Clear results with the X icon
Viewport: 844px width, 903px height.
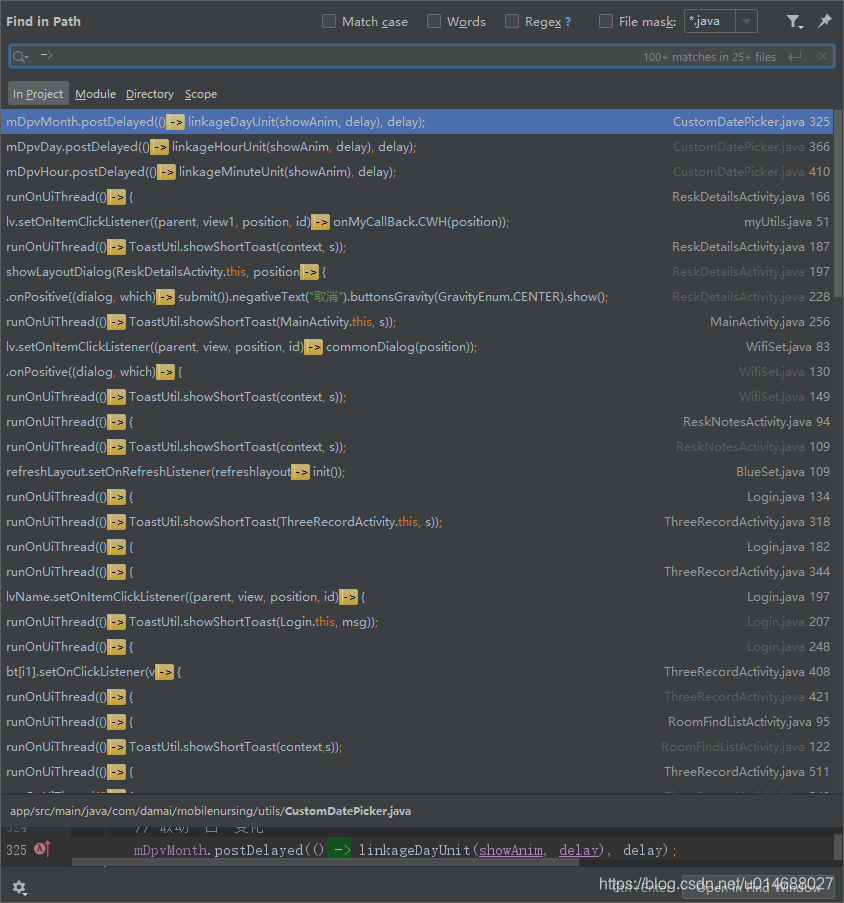tap(824, 56)
